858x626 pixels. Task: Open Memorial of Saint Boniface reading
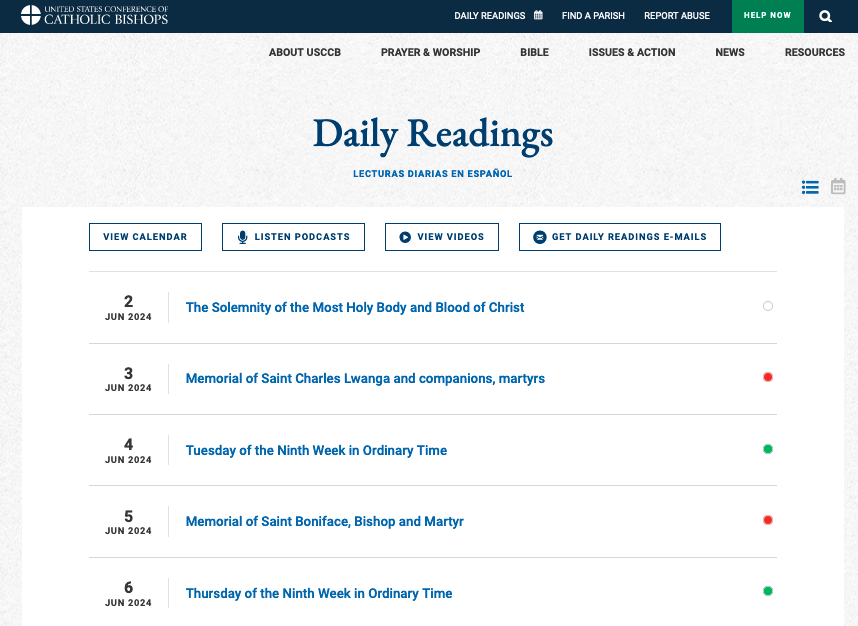[x=324, y=521]
